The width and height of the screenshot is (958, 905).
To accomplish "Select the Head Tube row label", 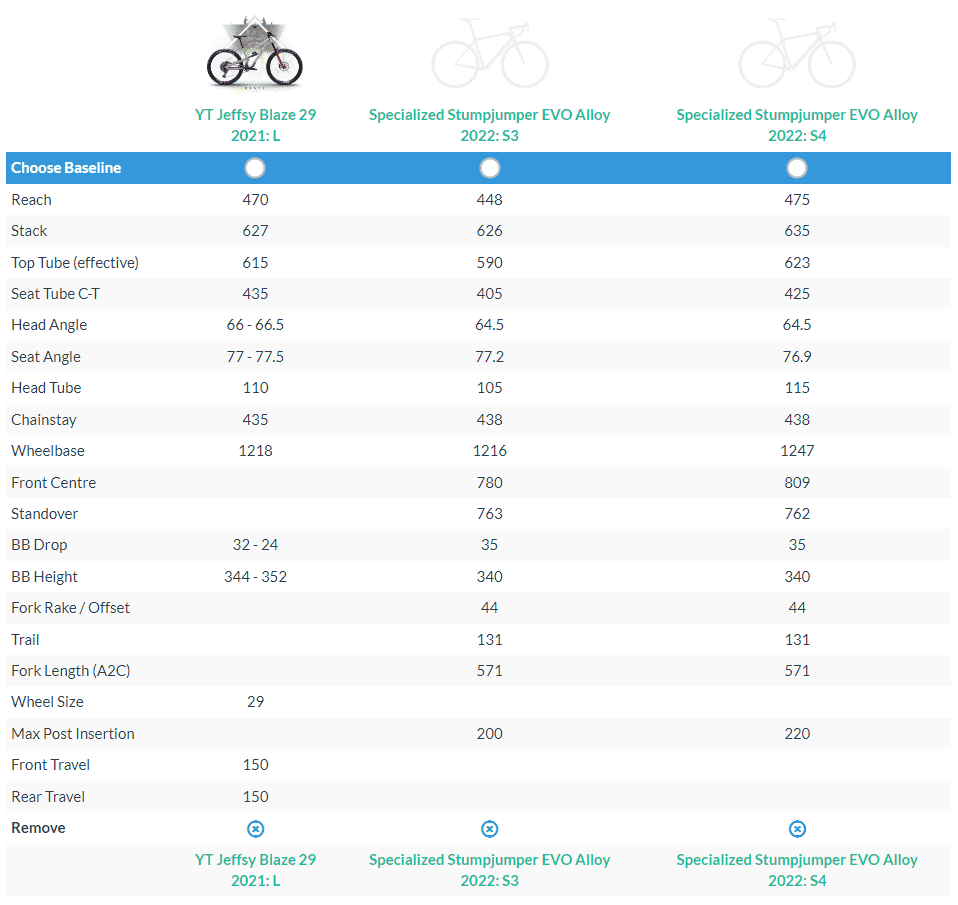I will click(46, 388).
